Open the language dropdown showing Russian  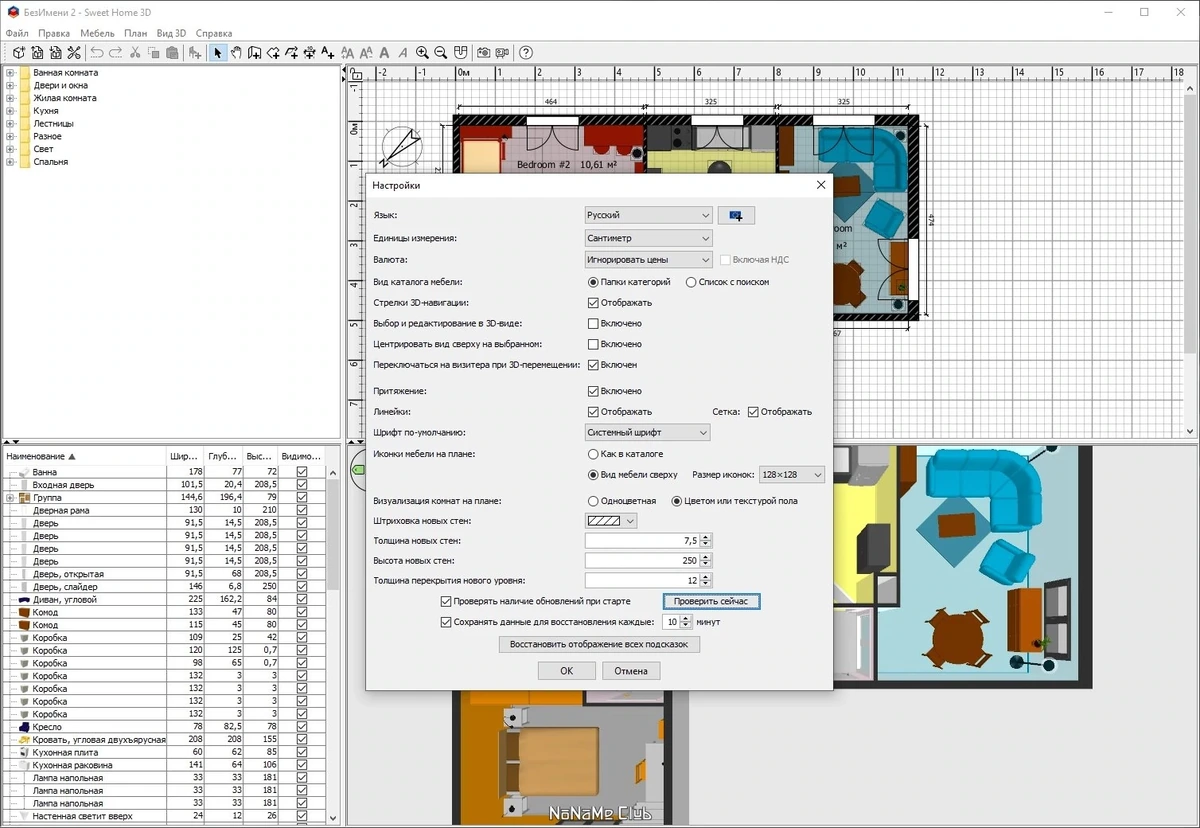click(648, 215)
